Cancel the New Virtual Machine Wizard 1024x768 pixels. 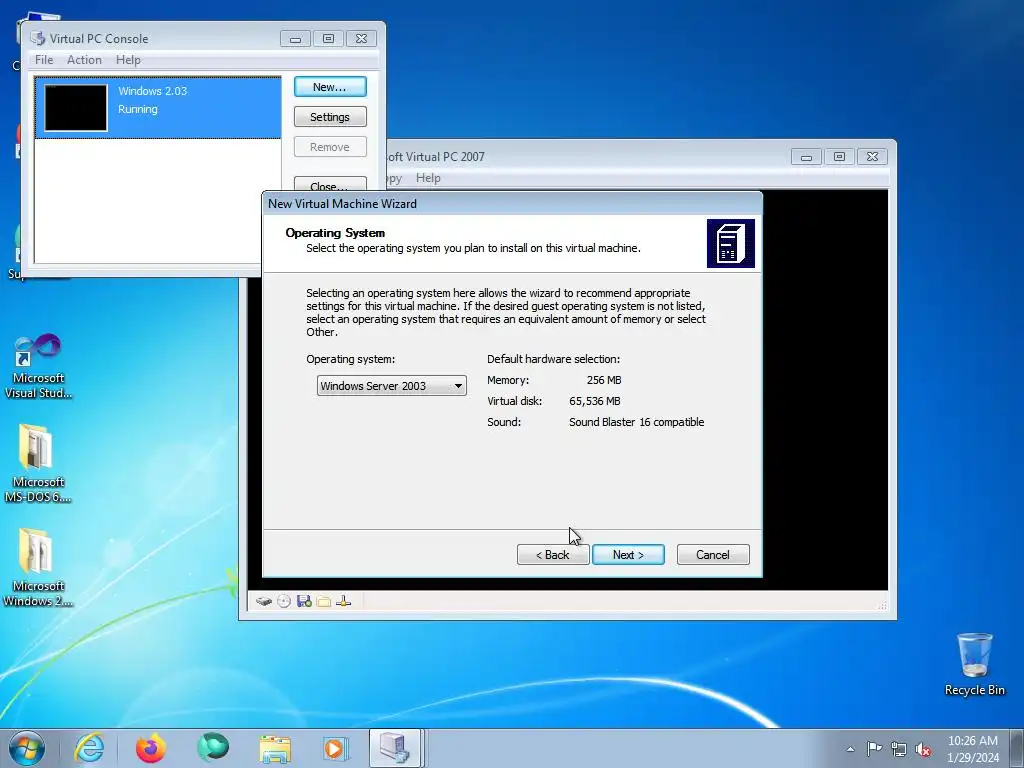[x=713, y=554]
